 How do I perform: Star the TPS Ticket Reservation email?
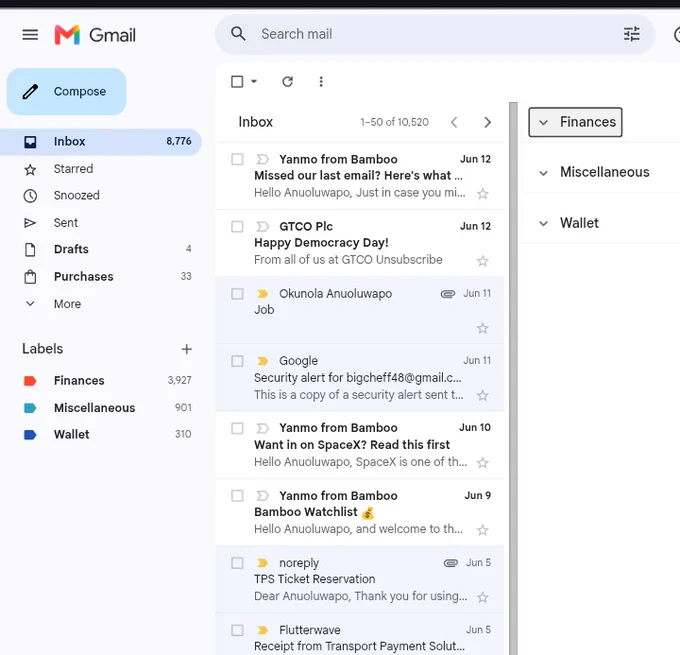click(483, 597)
